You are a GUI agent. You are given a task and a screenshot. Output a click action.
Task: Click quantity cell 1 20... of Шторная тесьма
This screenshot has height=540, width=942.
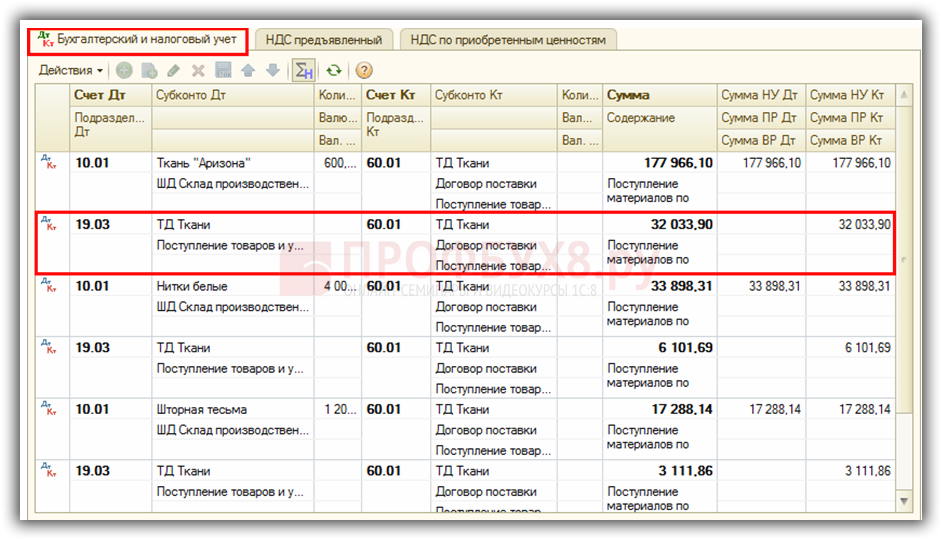click(338, 409)
